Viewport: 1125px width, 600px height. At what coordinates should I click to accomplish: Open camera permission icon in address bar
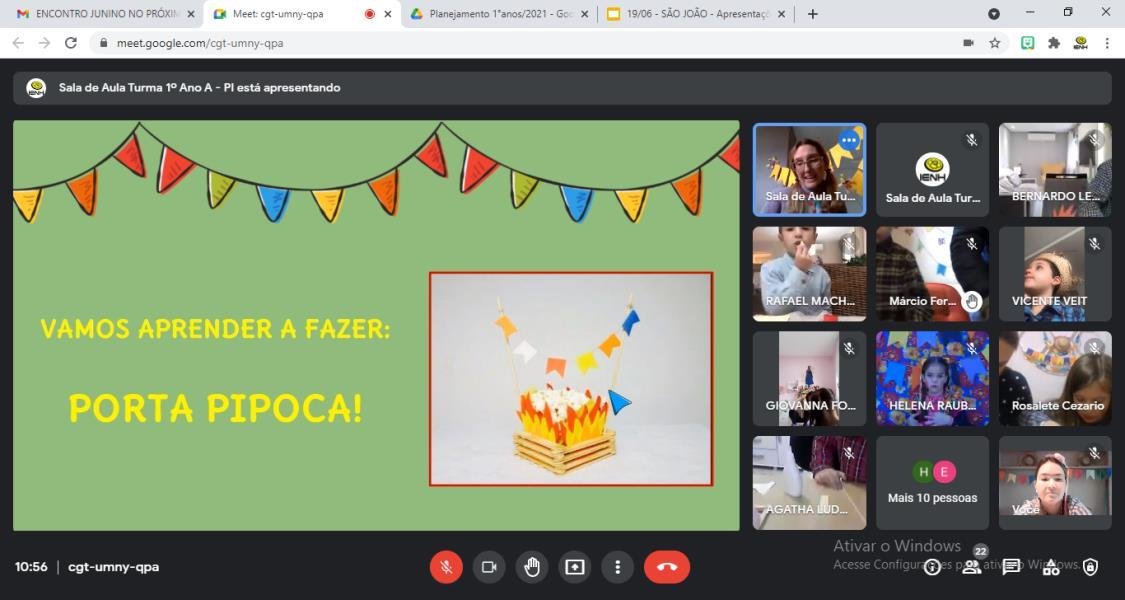(968, 43)
